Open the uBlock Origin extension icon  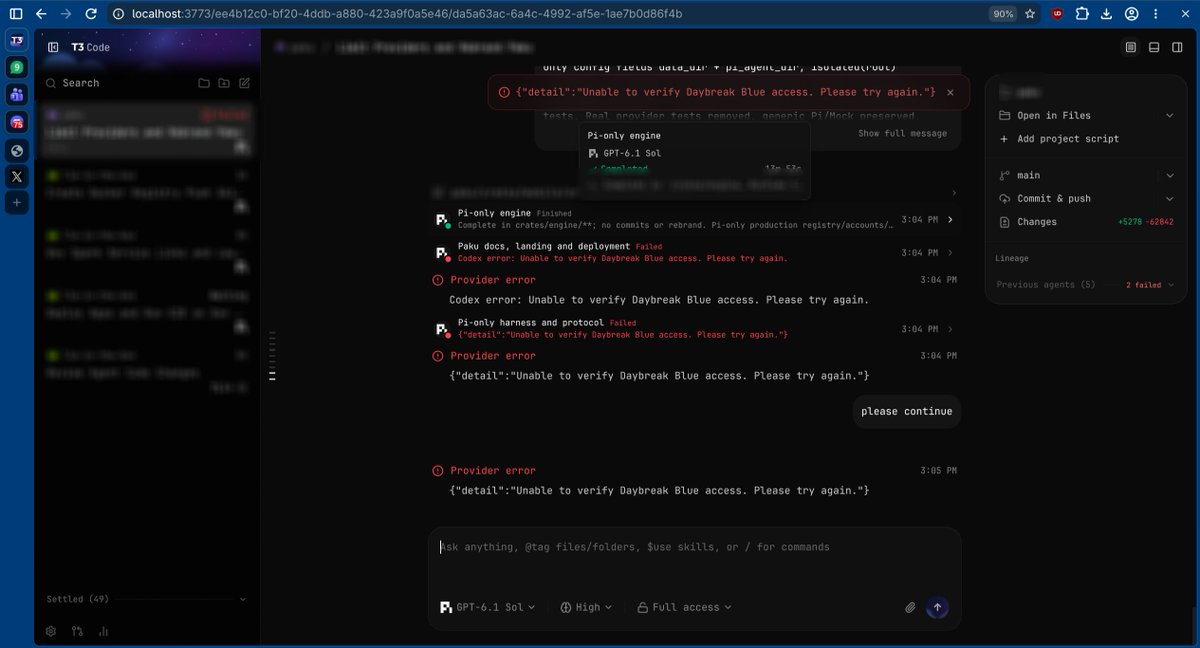pos(1057,14)
